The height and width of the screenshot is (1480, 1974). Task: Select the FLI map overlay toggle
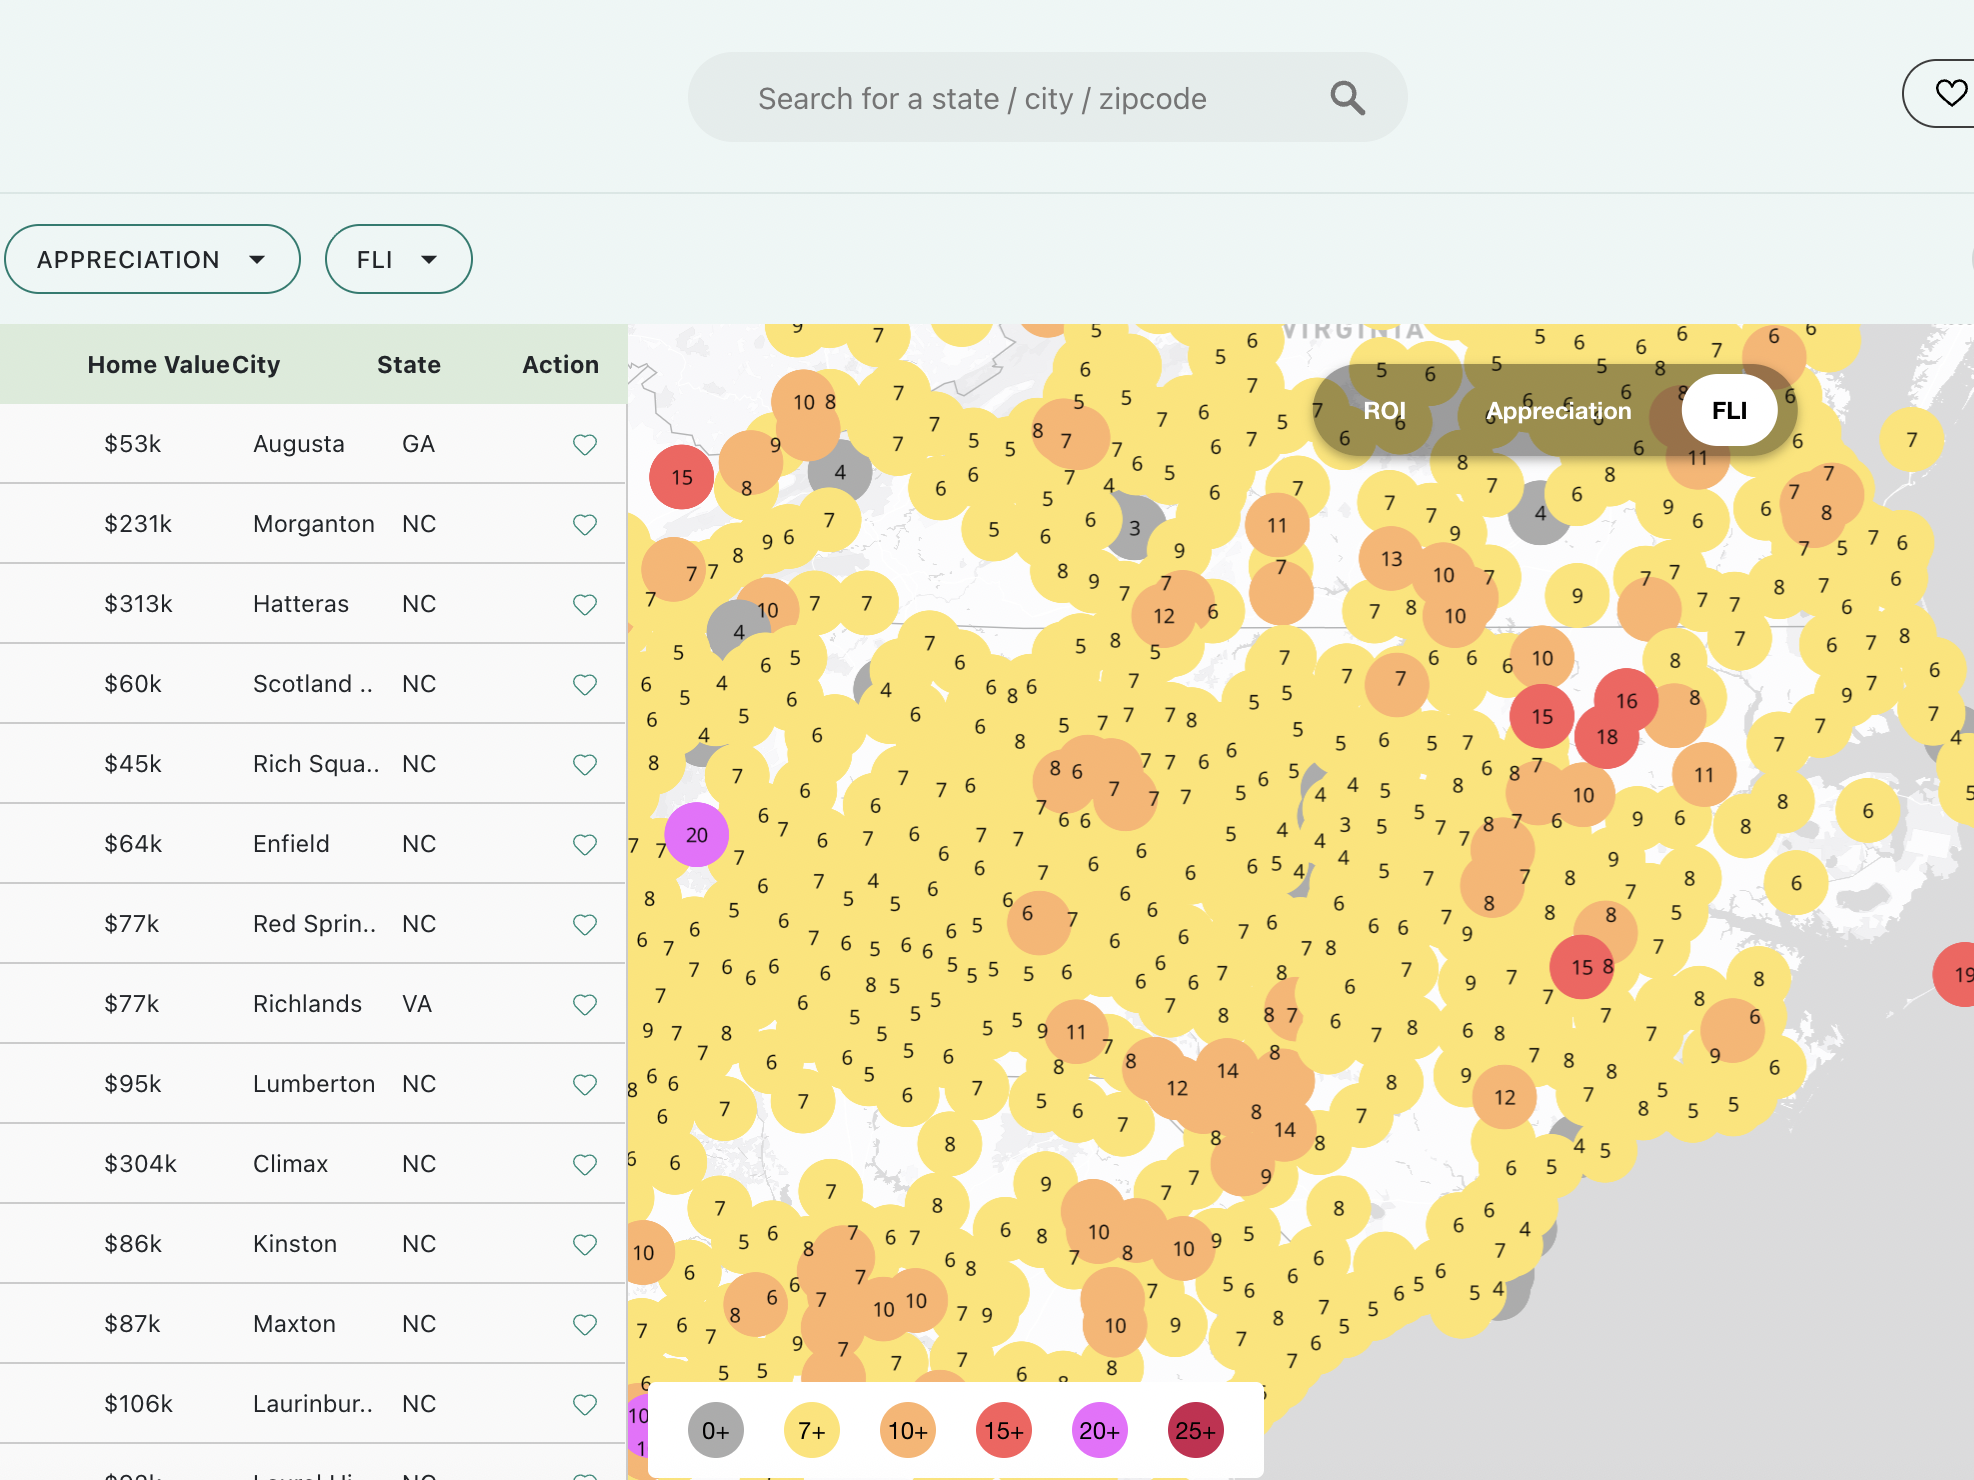pos(1728,411)
